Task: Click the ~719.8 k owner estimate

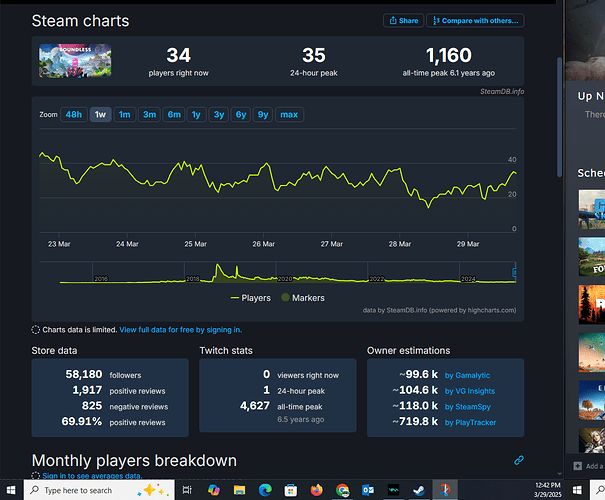Action: pos(415,421)
